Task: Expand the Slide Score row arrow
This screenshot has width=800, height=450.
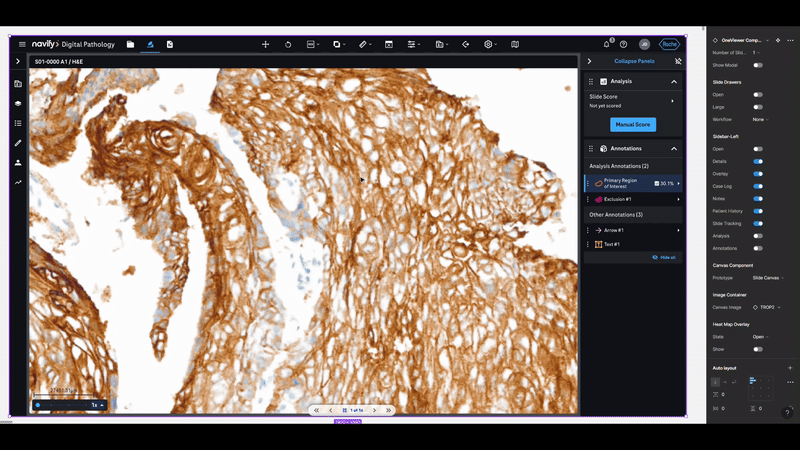Action: (x=672, y=101)
